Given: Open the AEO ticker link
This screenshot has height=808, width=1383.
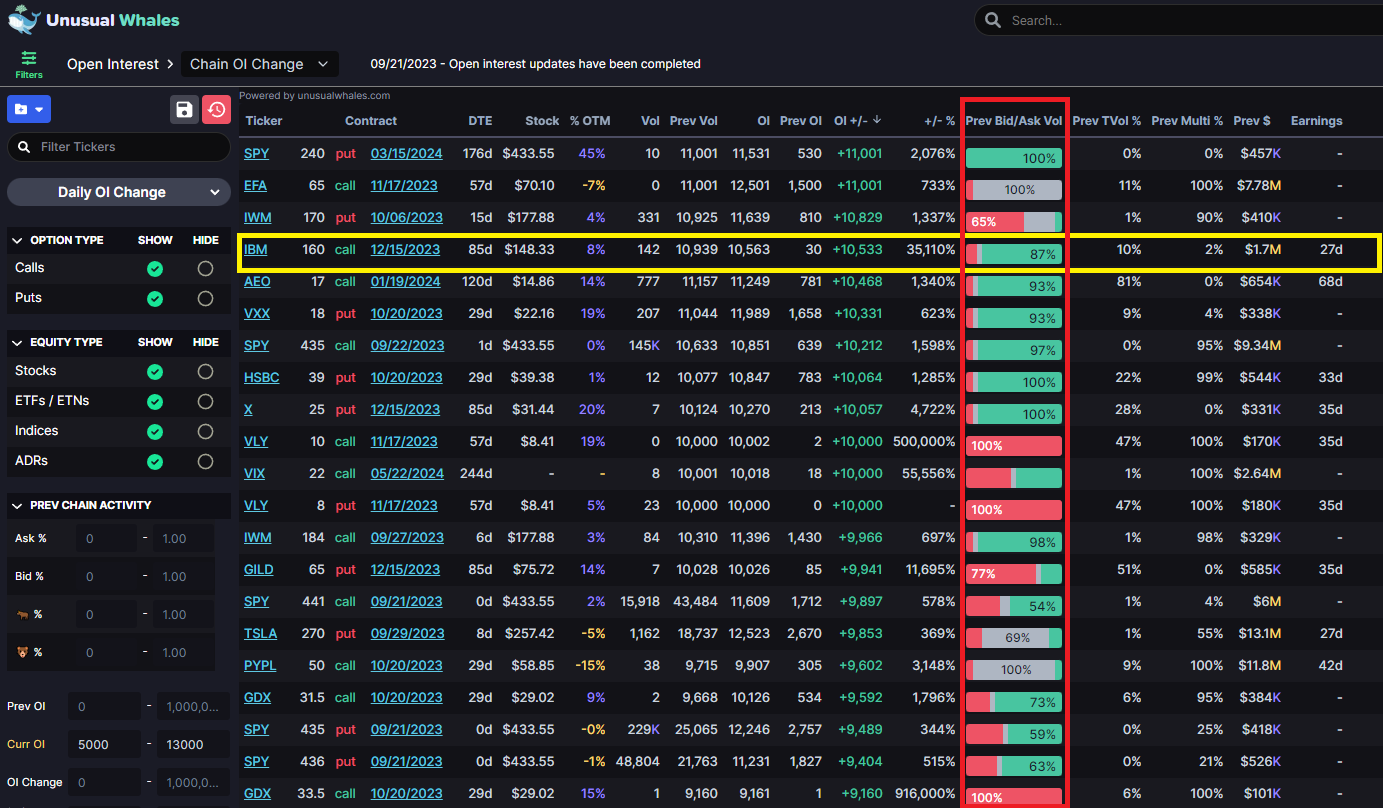Looking at the screenshot, I should 257,282.
